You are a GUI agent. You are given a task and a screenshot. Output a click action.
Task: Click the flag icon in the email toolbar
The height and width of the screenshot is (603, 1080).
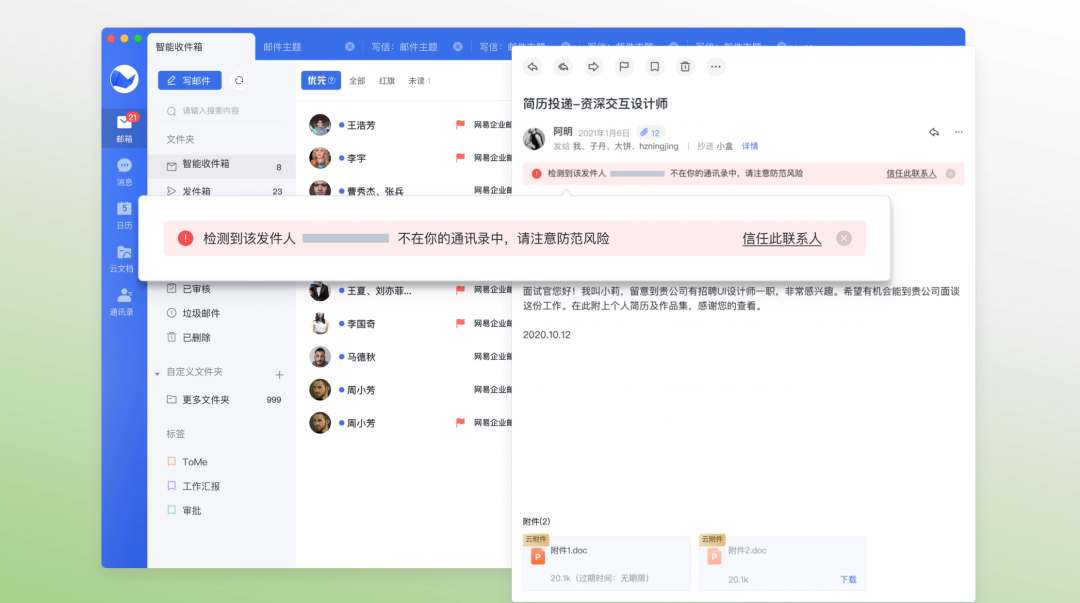(x=624, y=66)
